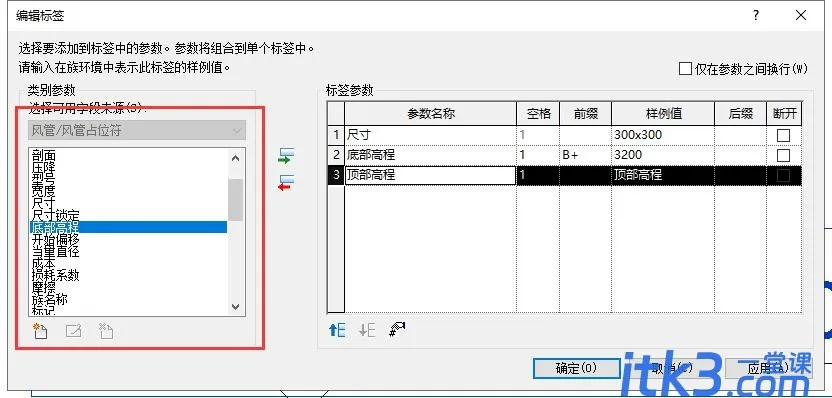
Task: Click the delete parameter icon below the field list
Action: pos(106,331)
